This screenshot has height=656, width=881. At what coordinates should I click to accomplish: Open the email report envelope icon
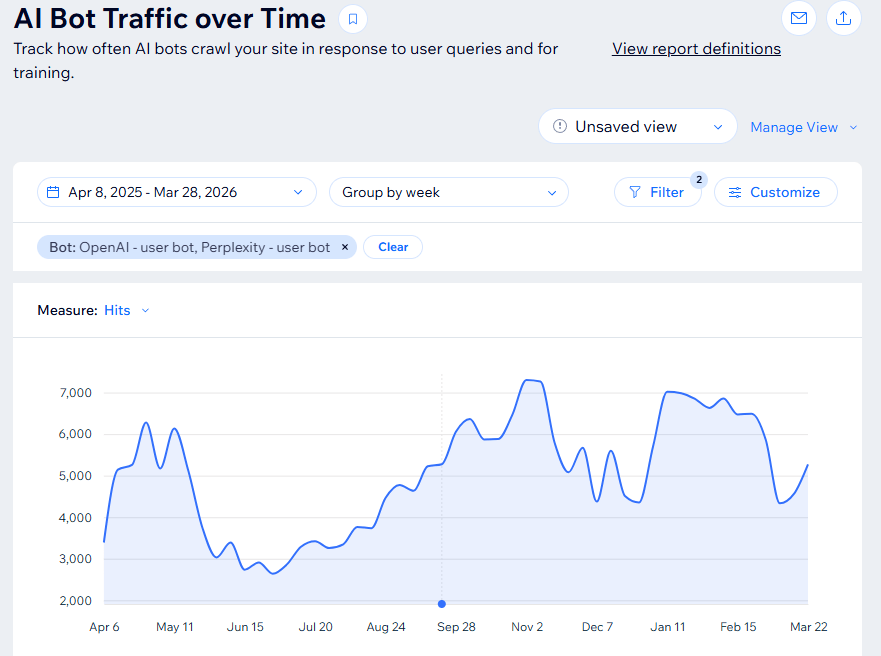pyautogui.click(x=798, y=18)
